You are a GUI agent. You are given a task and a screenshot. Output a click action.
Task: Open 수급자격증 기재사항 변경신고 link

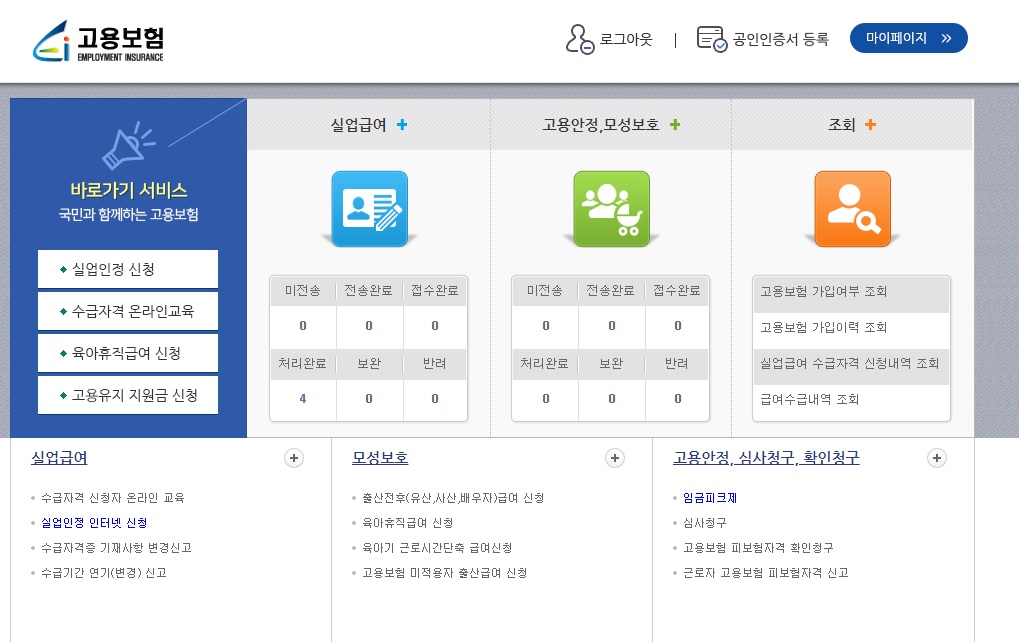116,548
